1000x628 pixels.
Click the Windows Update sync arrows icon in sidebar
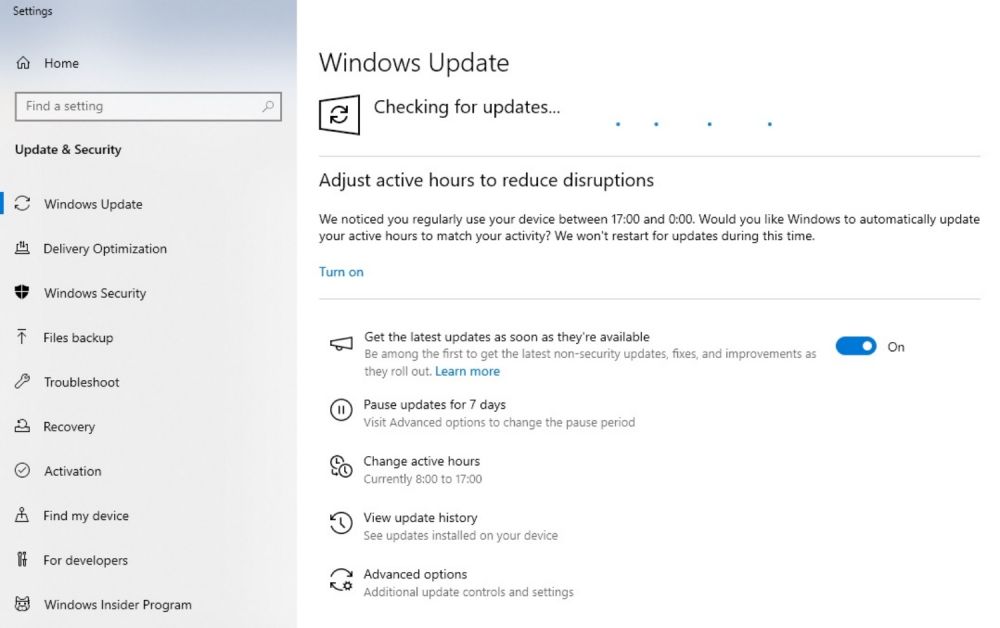coord(22,203)
